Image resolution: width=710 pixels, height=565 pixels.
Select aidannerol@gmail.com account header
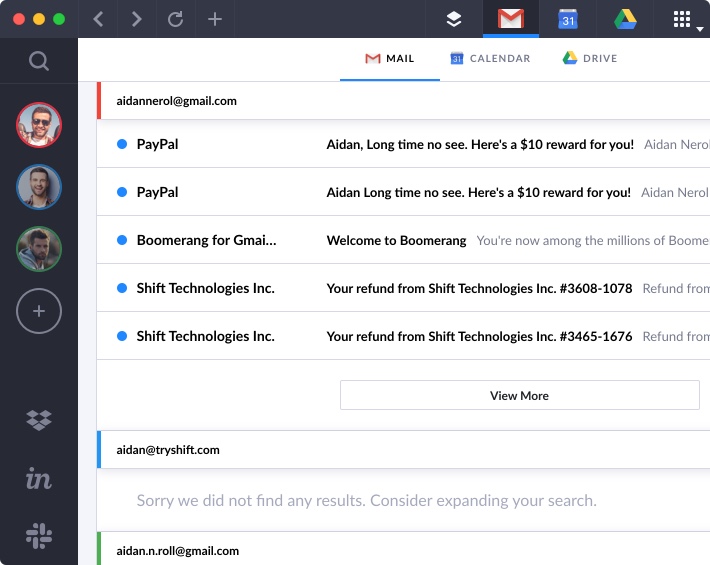(x=403, y=101)
